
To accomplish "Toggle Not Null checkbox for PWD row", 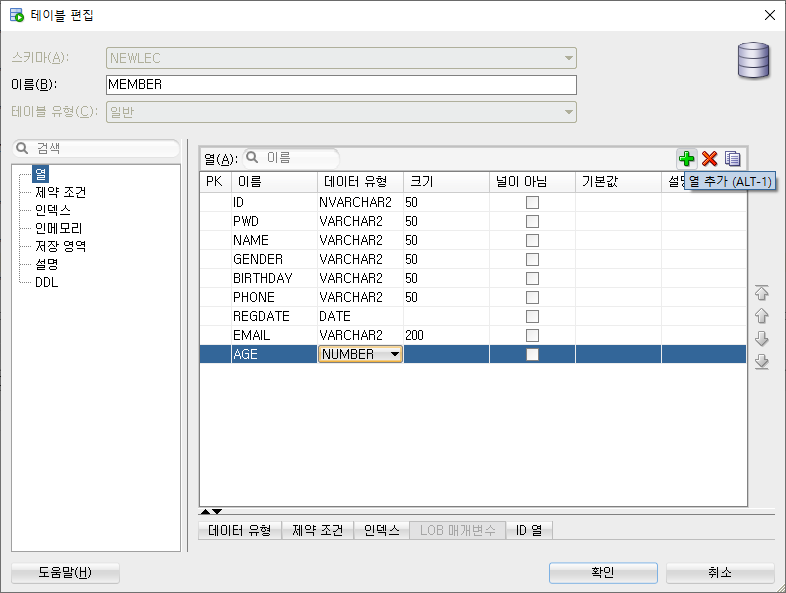I will point(532,222).
